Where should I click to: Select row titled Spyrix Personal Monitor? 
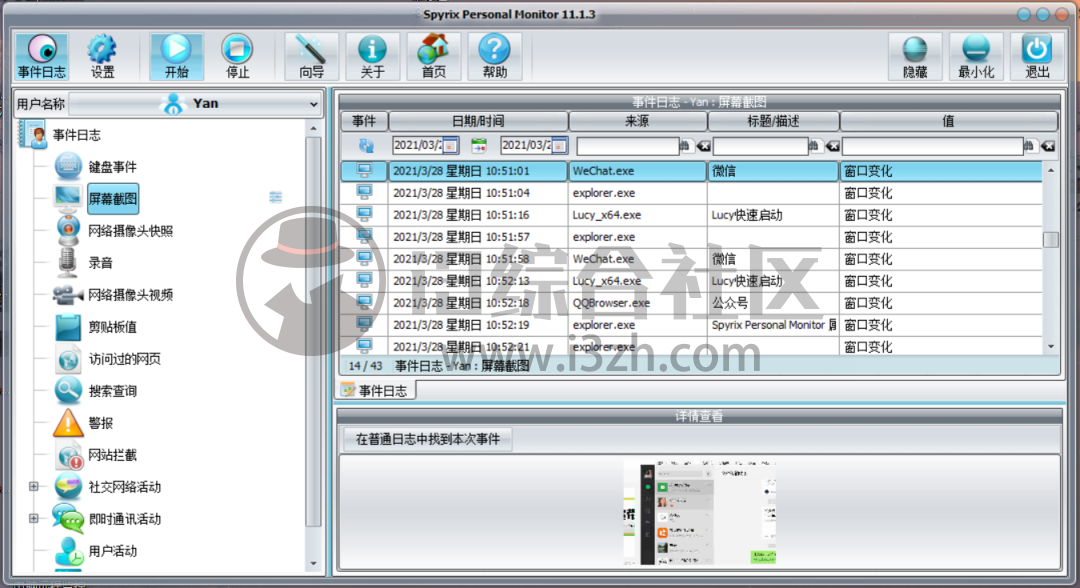pos(692,325)
